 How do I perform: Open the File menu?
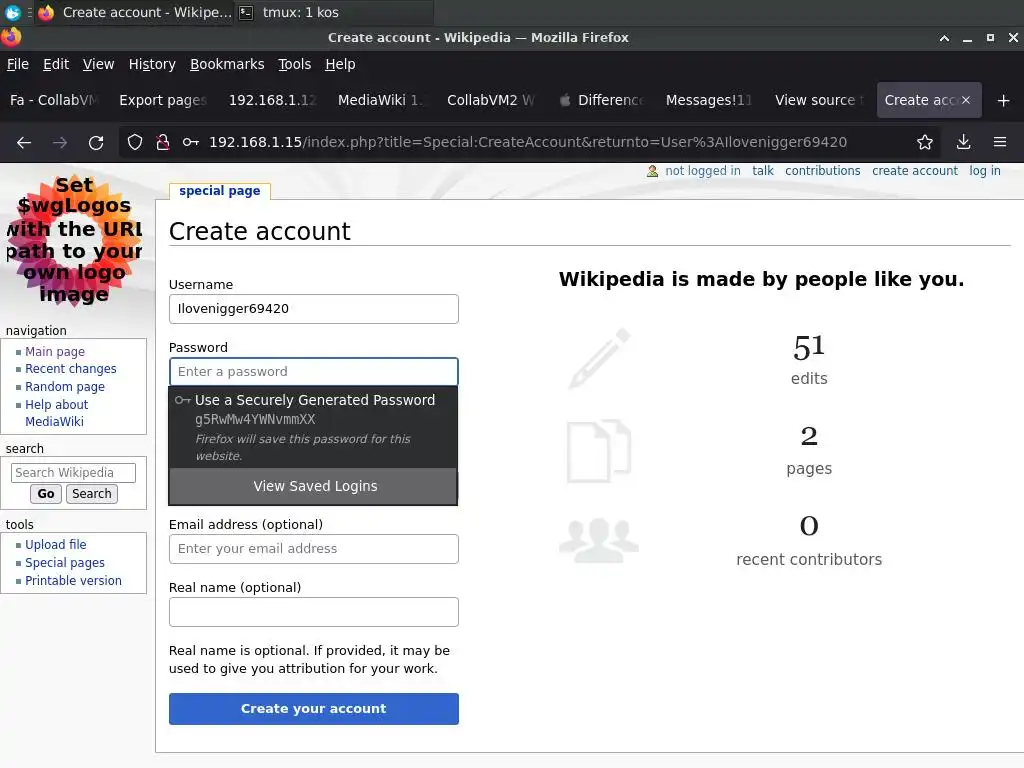coord(18,64)
